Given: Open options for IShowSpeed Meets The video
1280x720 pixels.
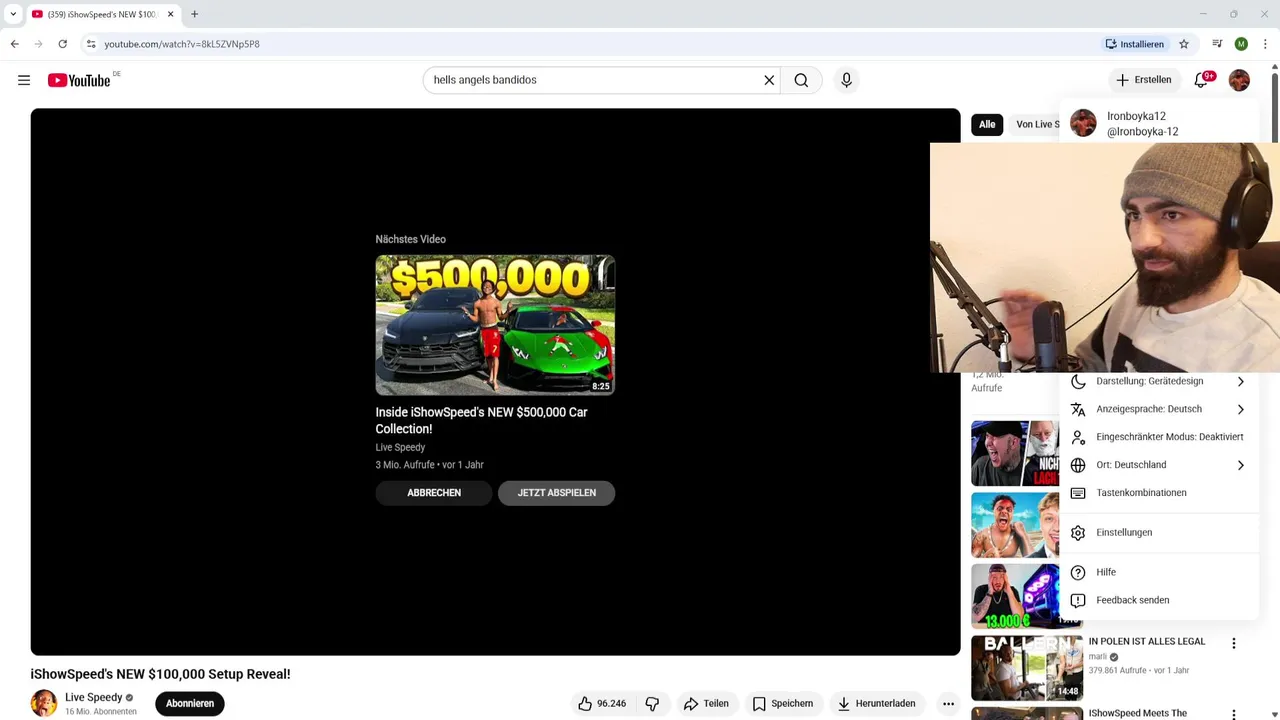Looking at the screenshot, I should coord(1234,716).
